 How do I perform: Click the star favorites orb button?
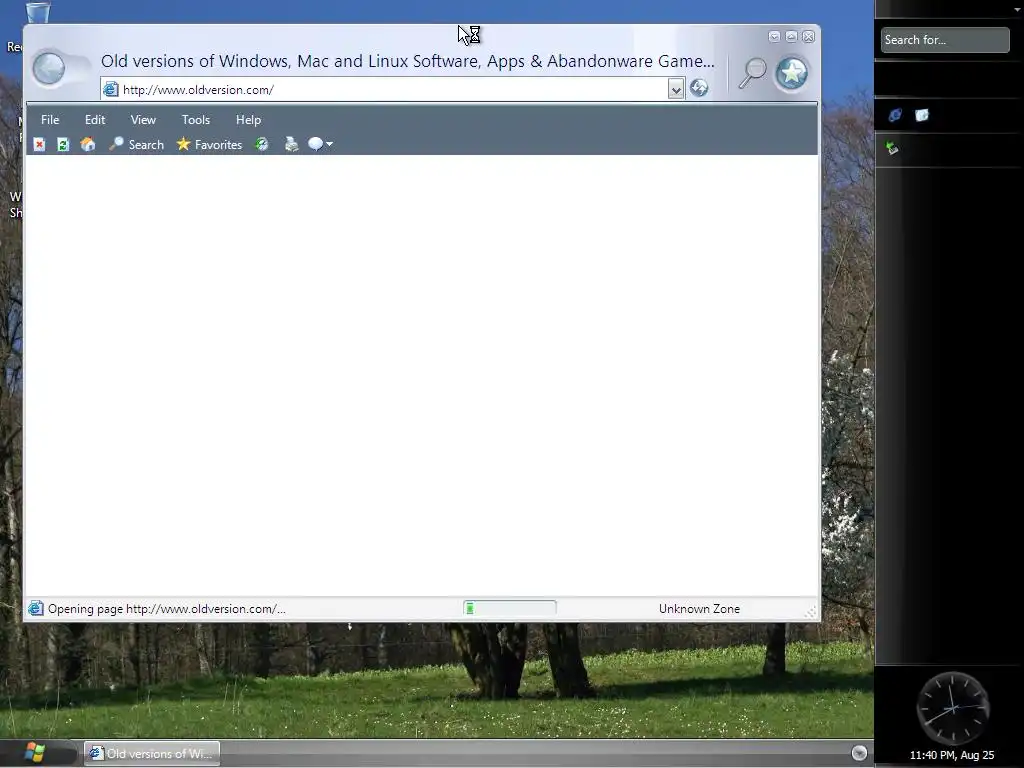tap(792, 72)
